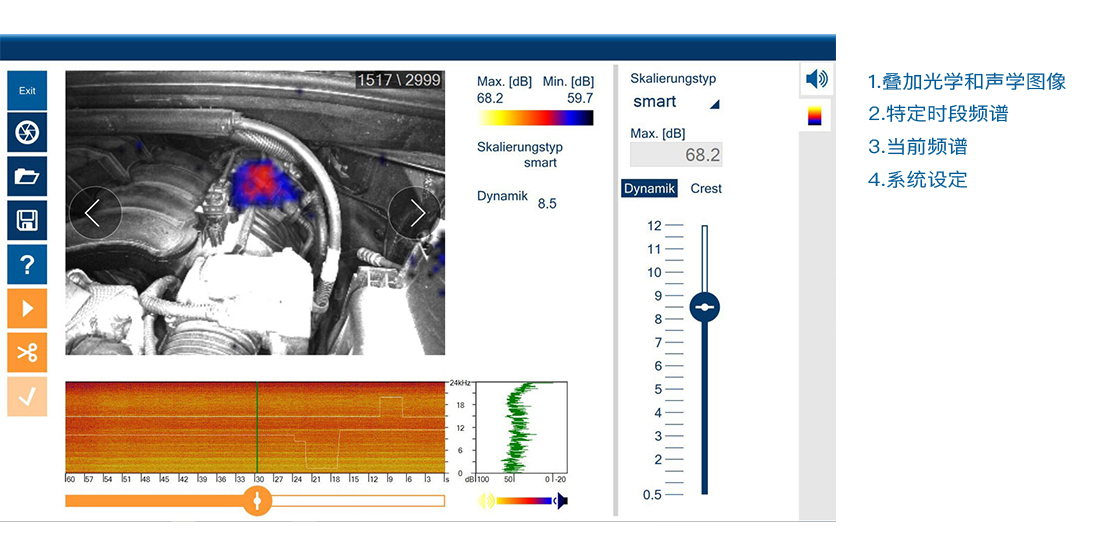This screenshot has width=1120, height=560.
Task: Click the orange checkmark confirm icon
Action: (27, 396)
